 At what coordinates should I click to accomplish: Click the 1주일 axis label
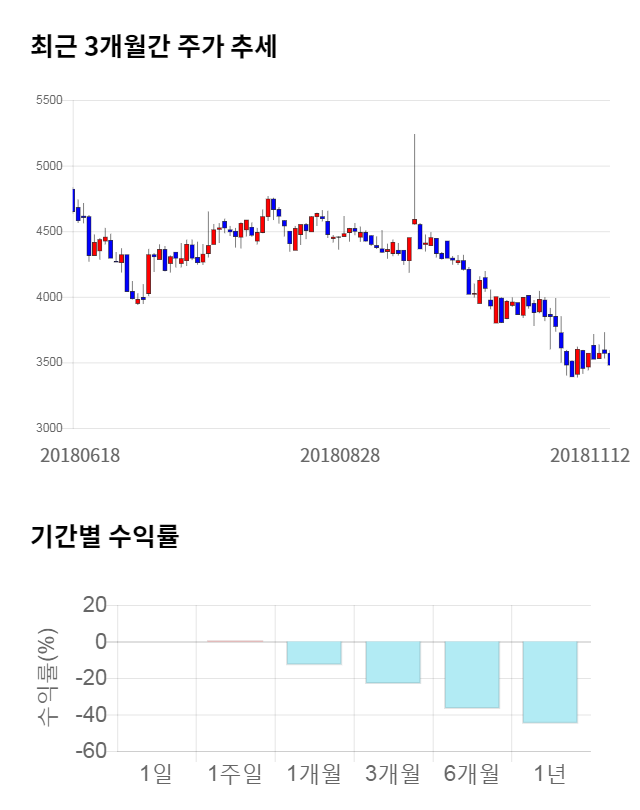coord(234,773)
